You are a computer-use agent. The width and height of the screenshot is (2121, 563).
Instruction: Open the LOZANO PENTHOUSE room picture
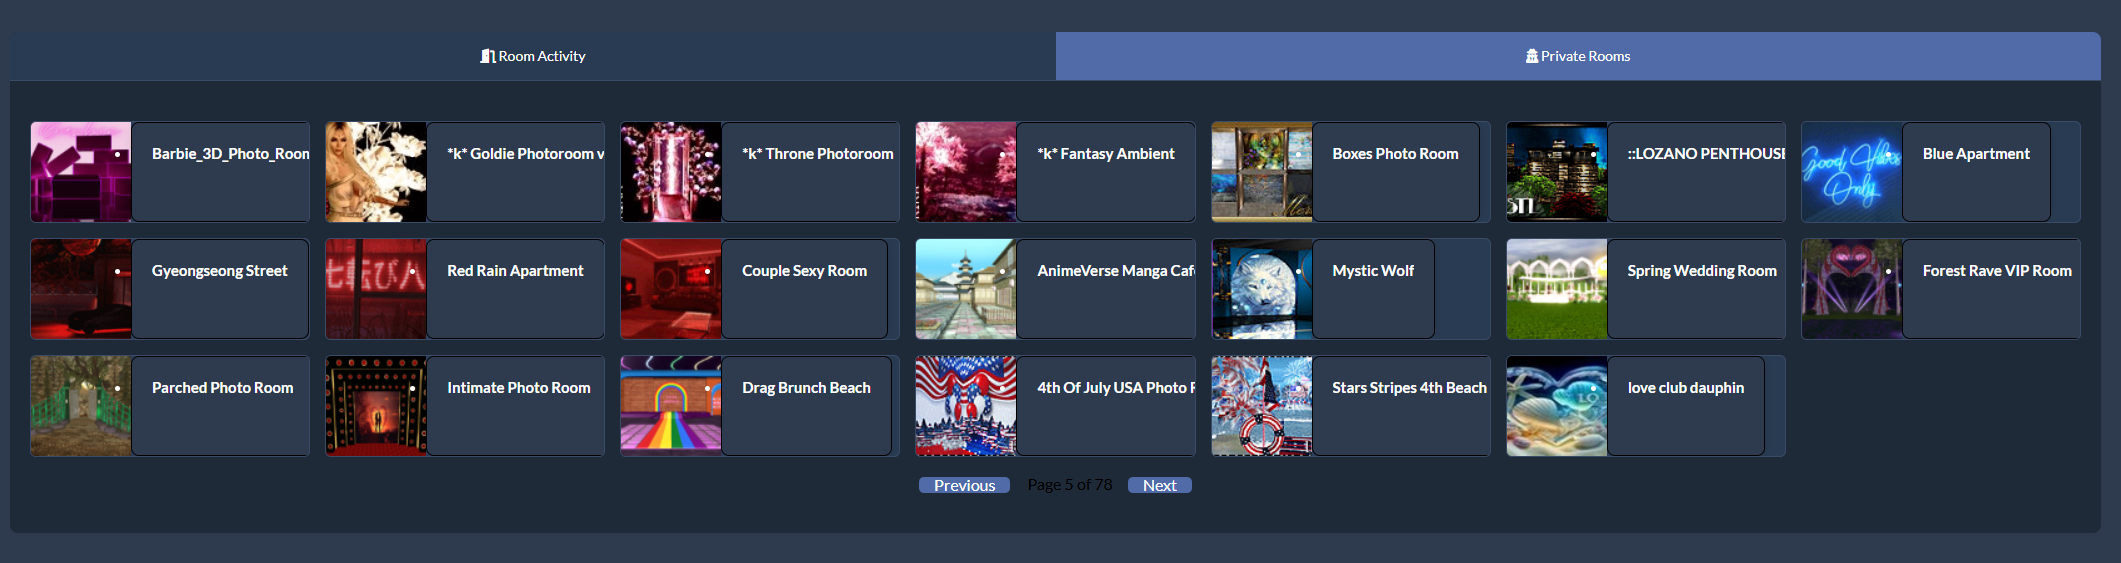point(1556,172)
